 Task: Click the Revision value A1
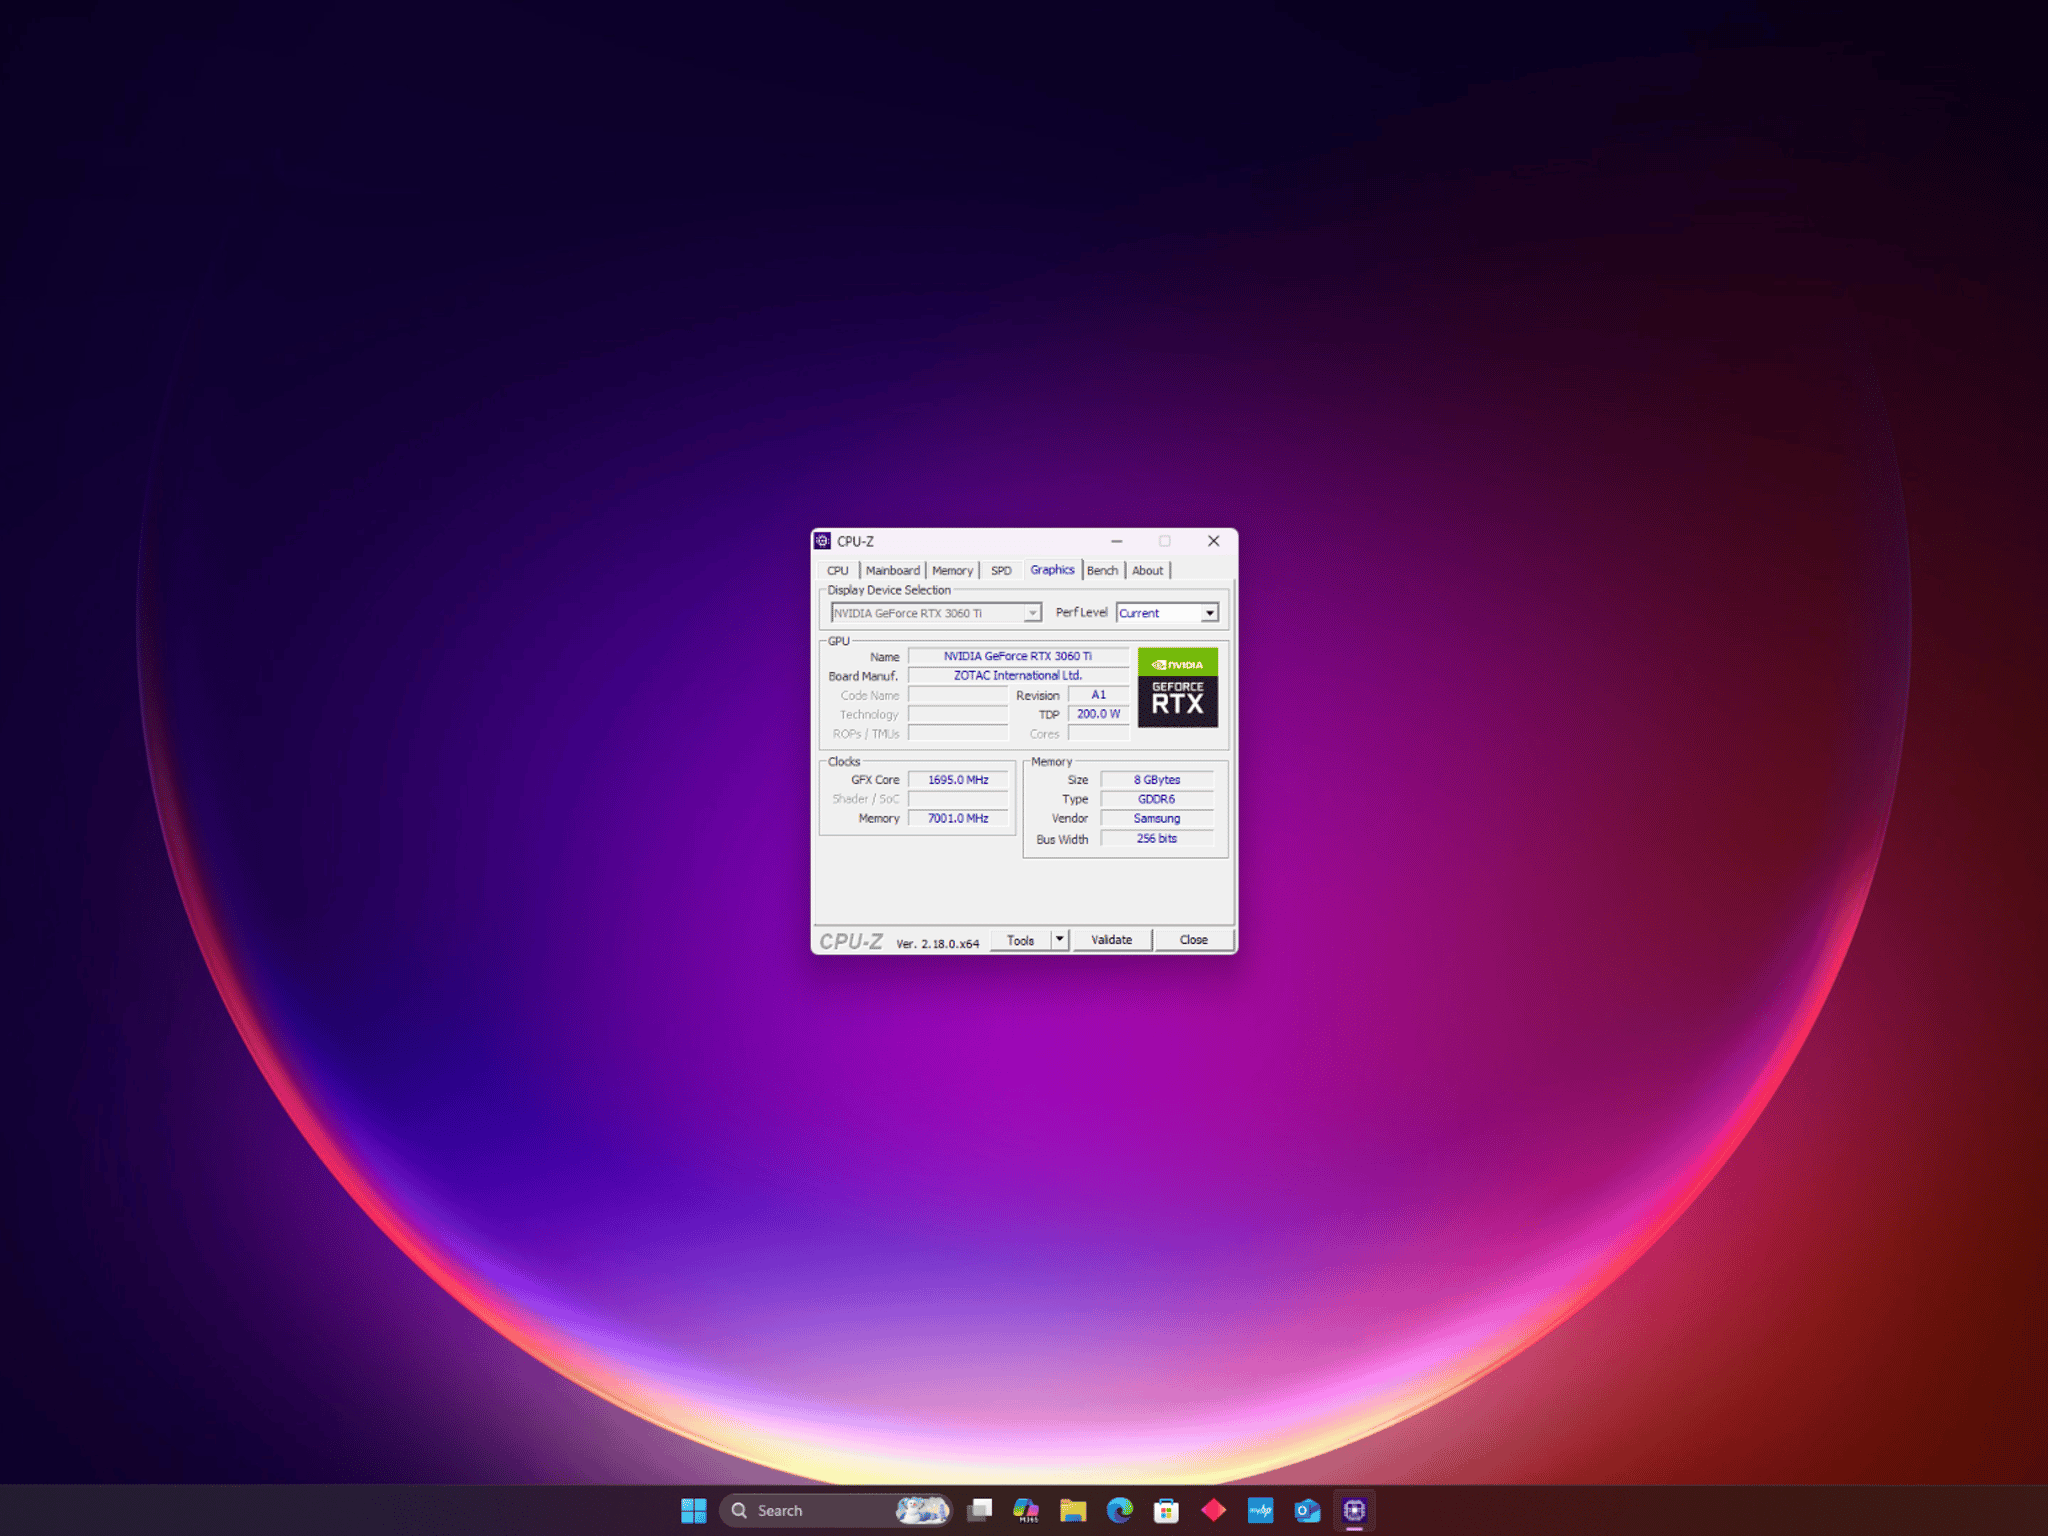(x=1098, y=695)
